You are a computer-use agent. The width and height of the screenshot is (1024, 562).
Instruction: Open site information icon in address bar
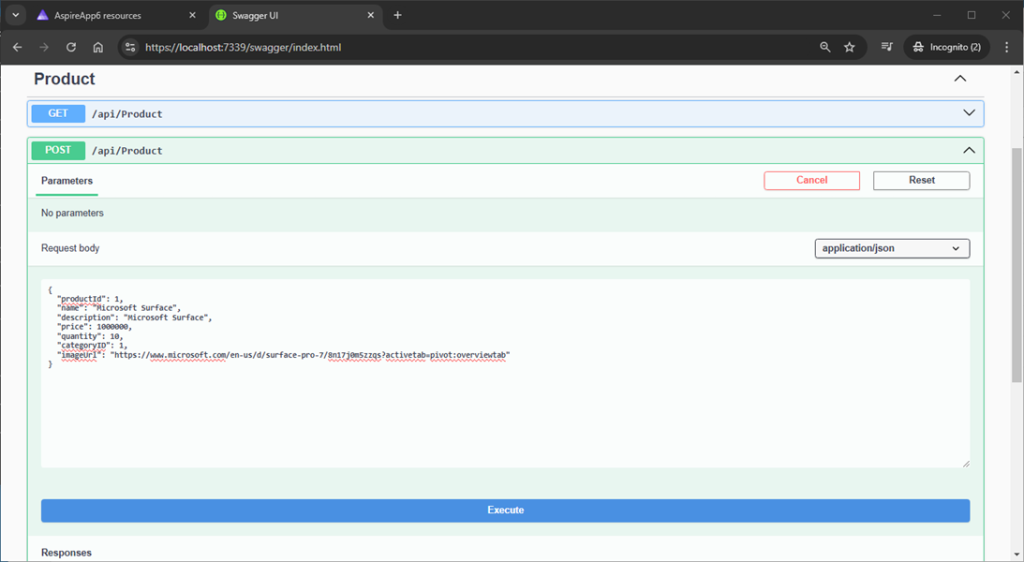tap(130, 47)
